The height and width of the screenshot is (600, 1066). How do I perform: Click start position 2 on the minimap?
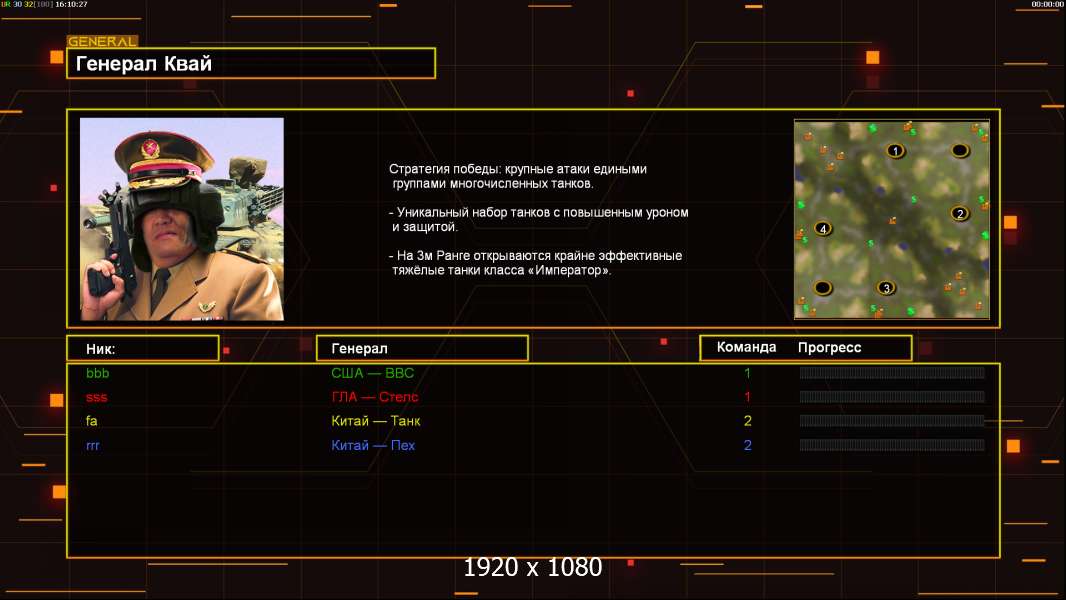[x=959, y=213]
